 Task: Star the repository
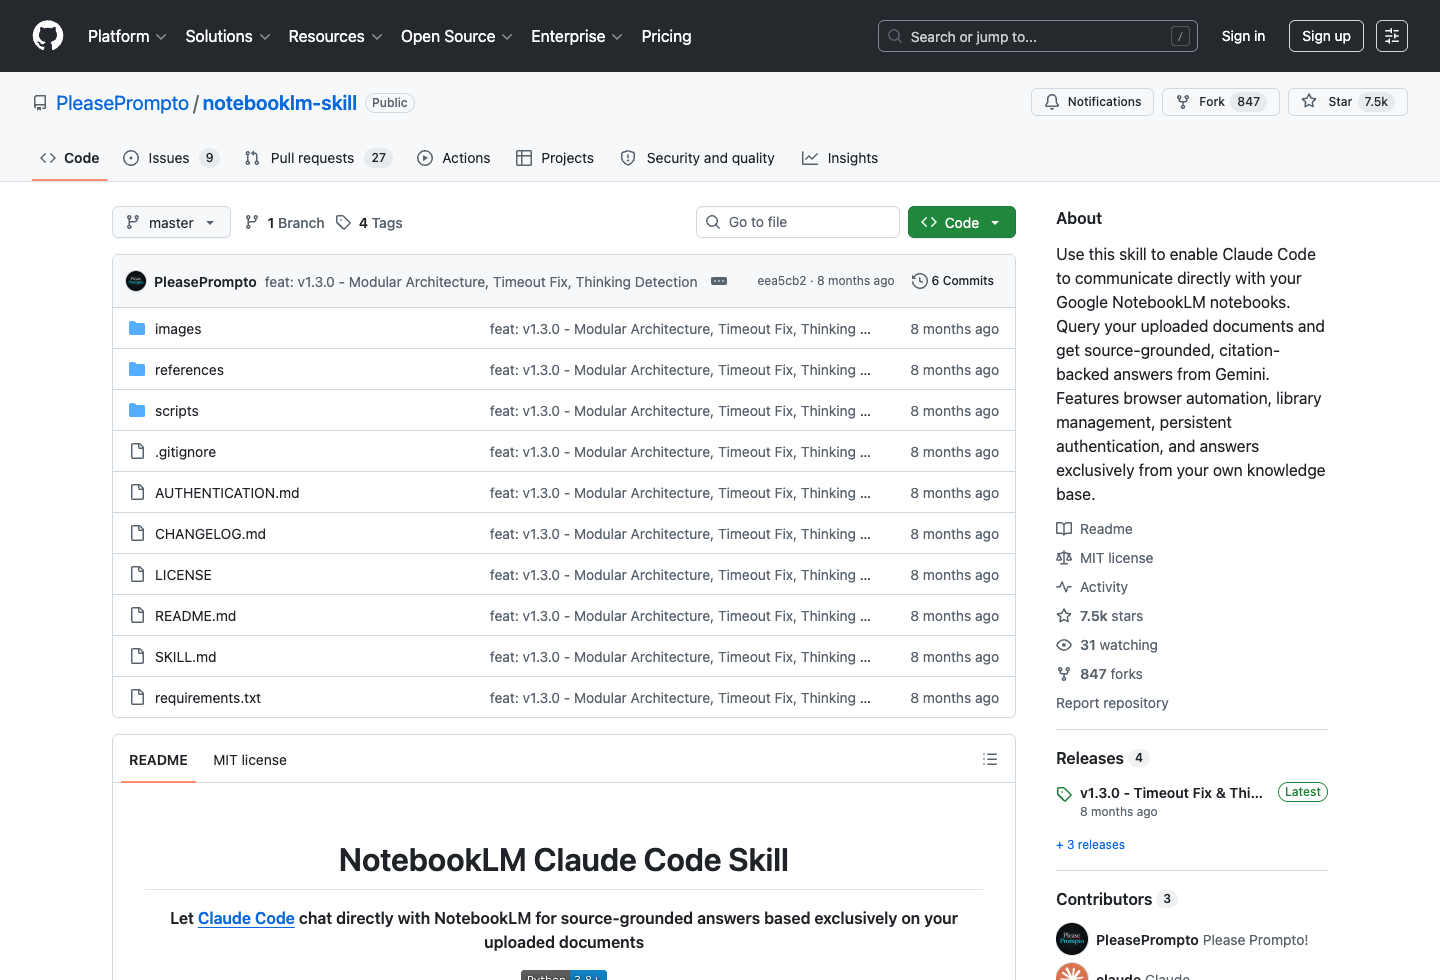1347,102
